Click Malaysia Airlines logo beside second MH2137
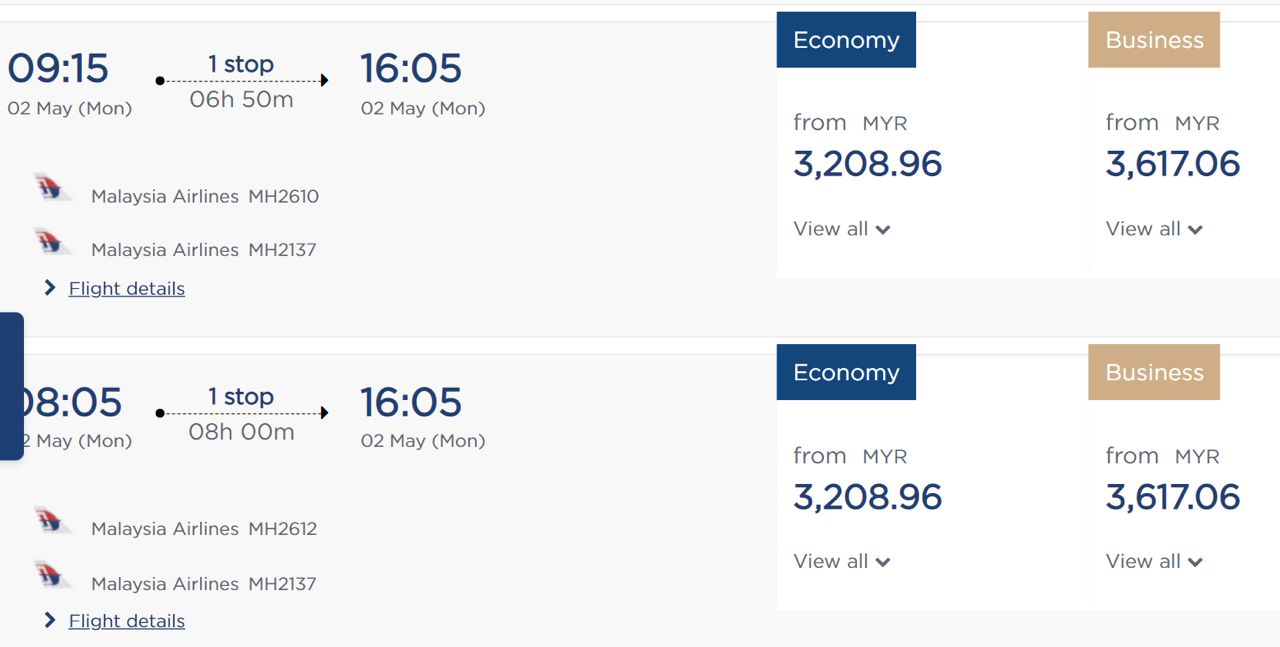This screenshot has height=647, width=1280. coord(52,575)
